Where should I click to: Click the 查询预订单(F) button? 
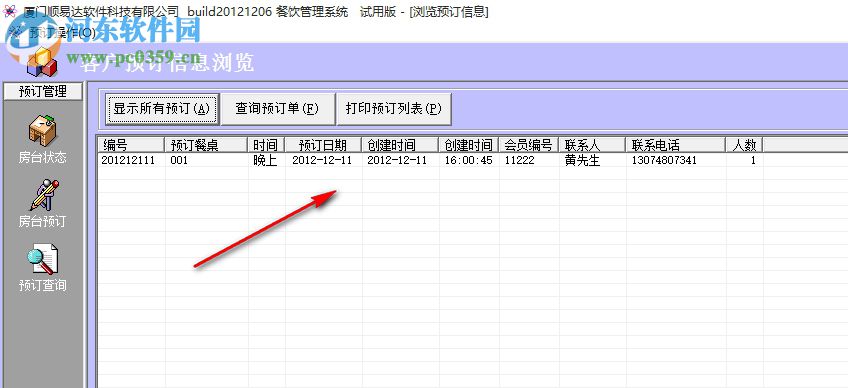point(277,108)
